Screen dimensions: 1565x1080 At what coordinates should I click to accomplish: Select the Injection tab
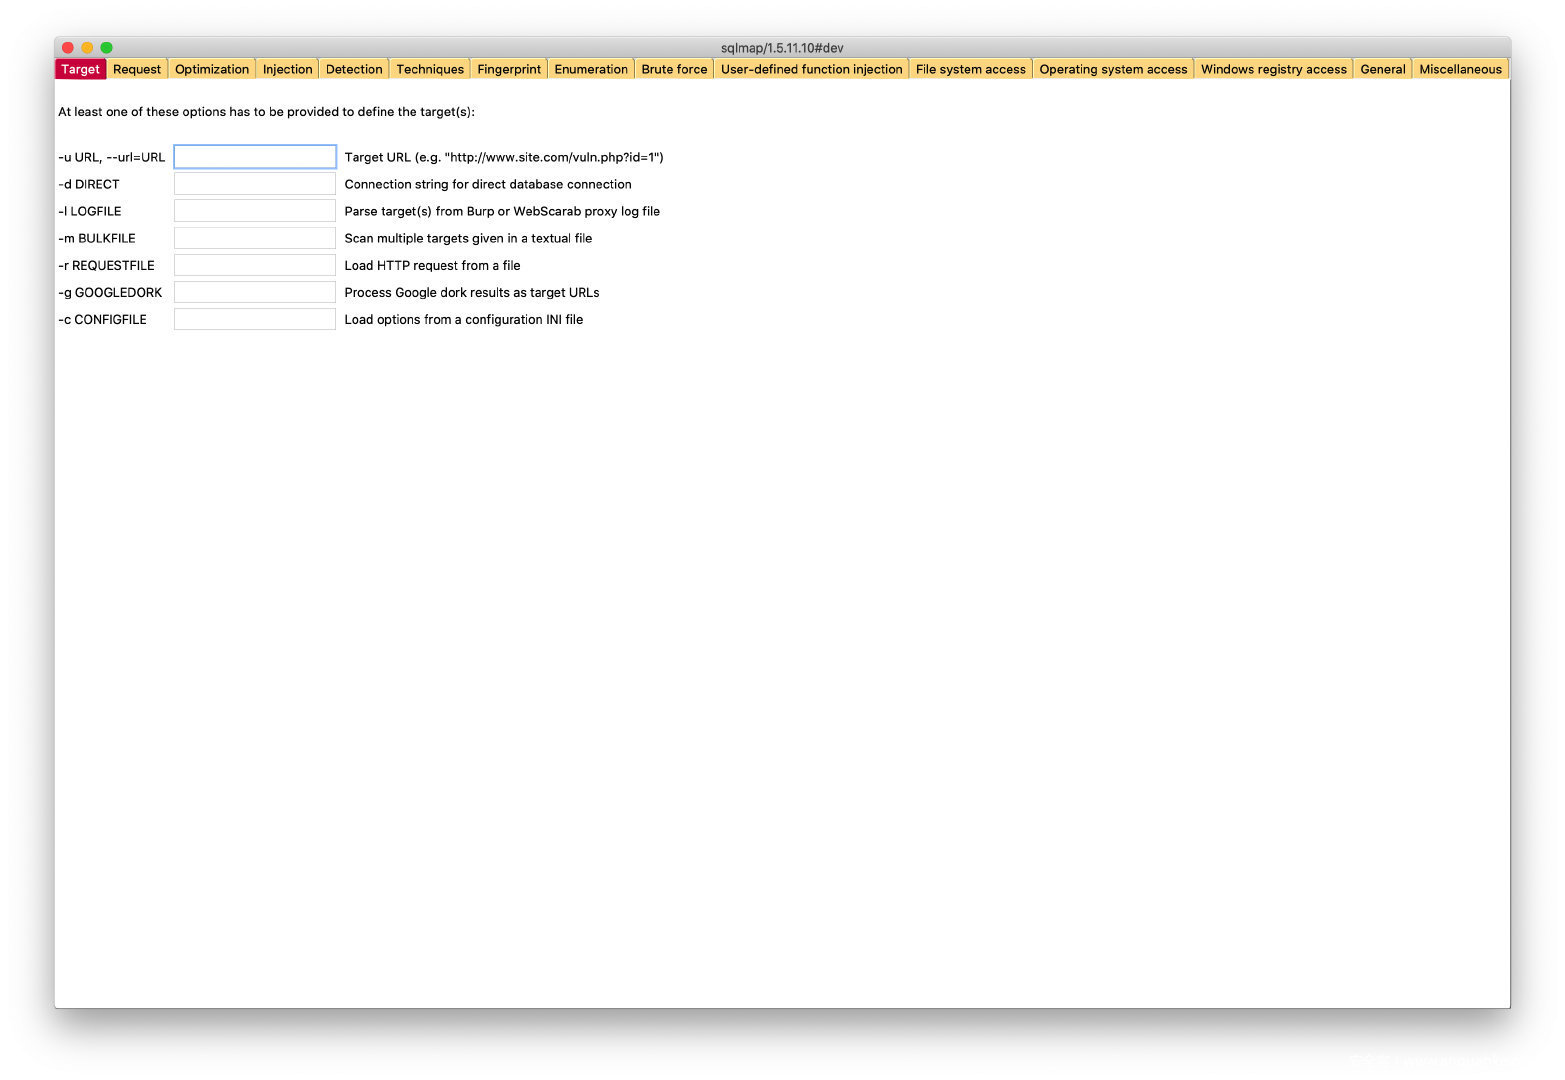pos(287,69)
